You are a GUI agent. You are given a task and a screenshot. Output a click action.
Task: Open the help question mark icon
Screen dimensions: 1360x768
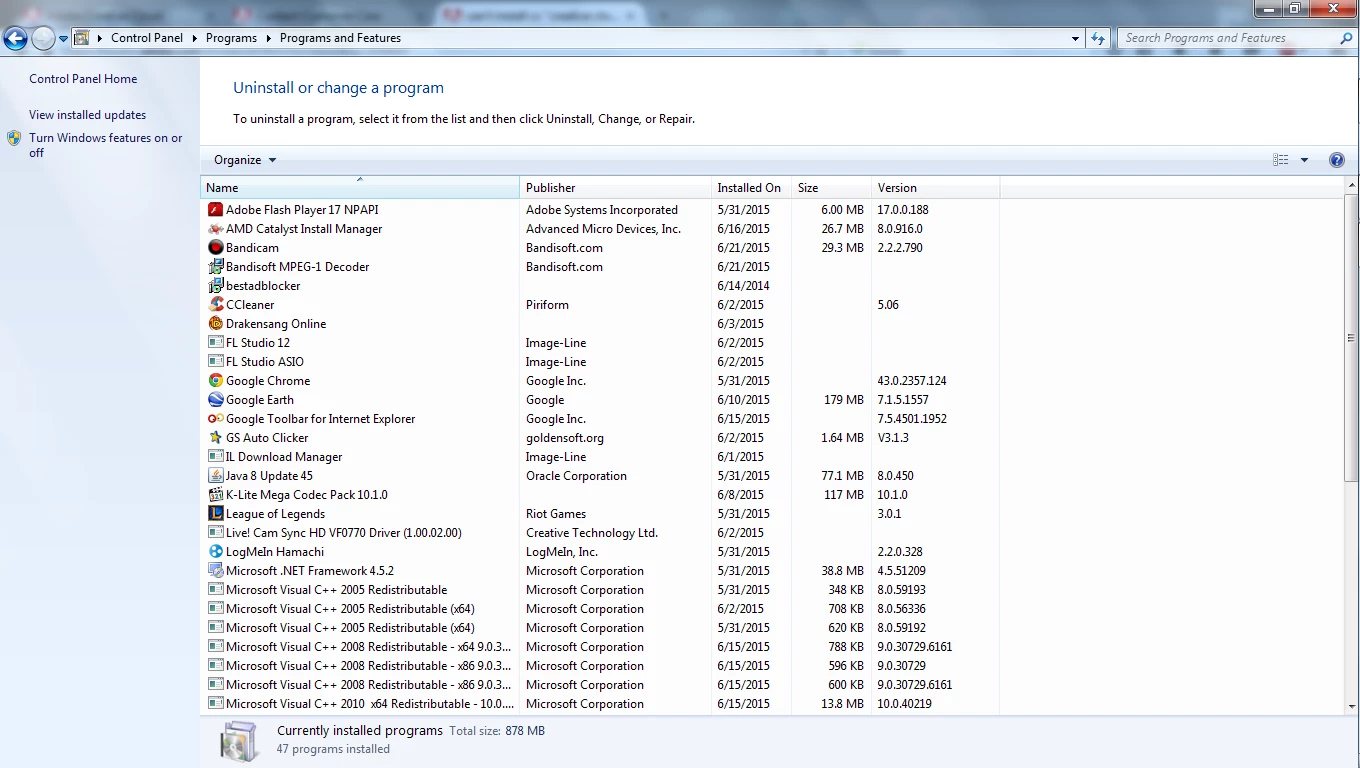1337,160
